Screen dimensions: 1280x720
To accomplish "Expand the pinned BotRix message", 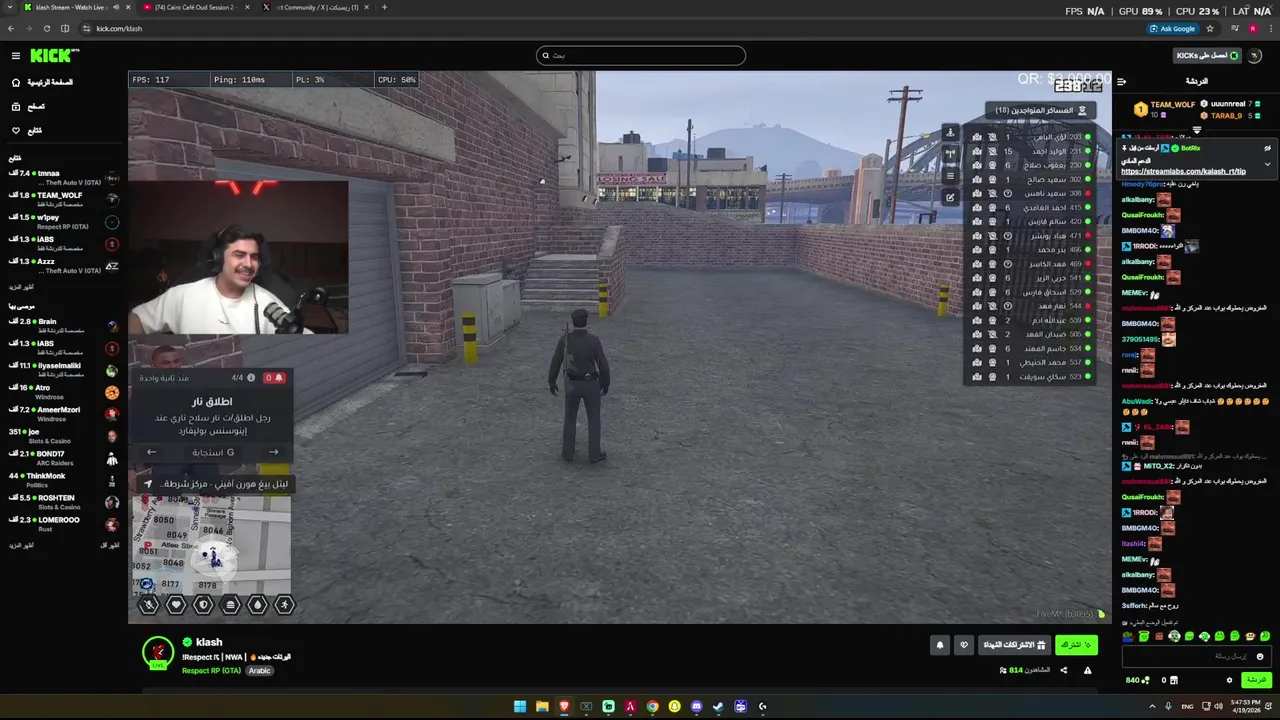I will coord(1267,164).
